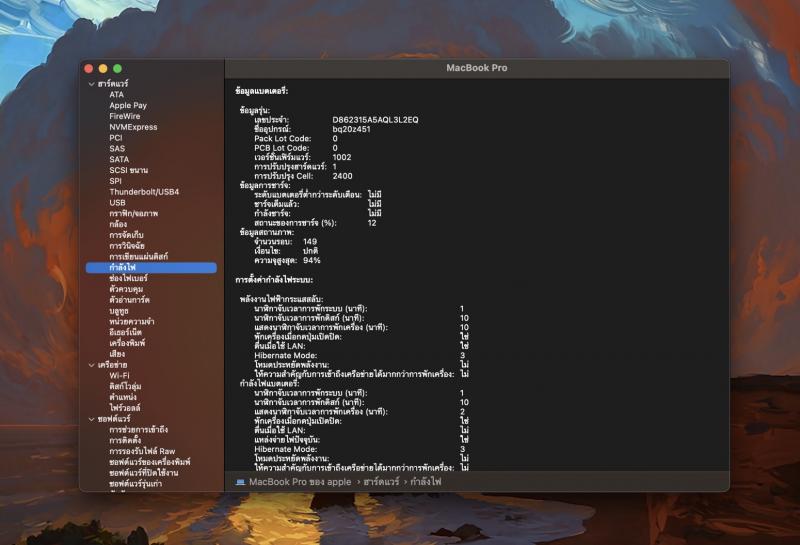Open the SCSI ขนาน entry

[x=129, y=170]
